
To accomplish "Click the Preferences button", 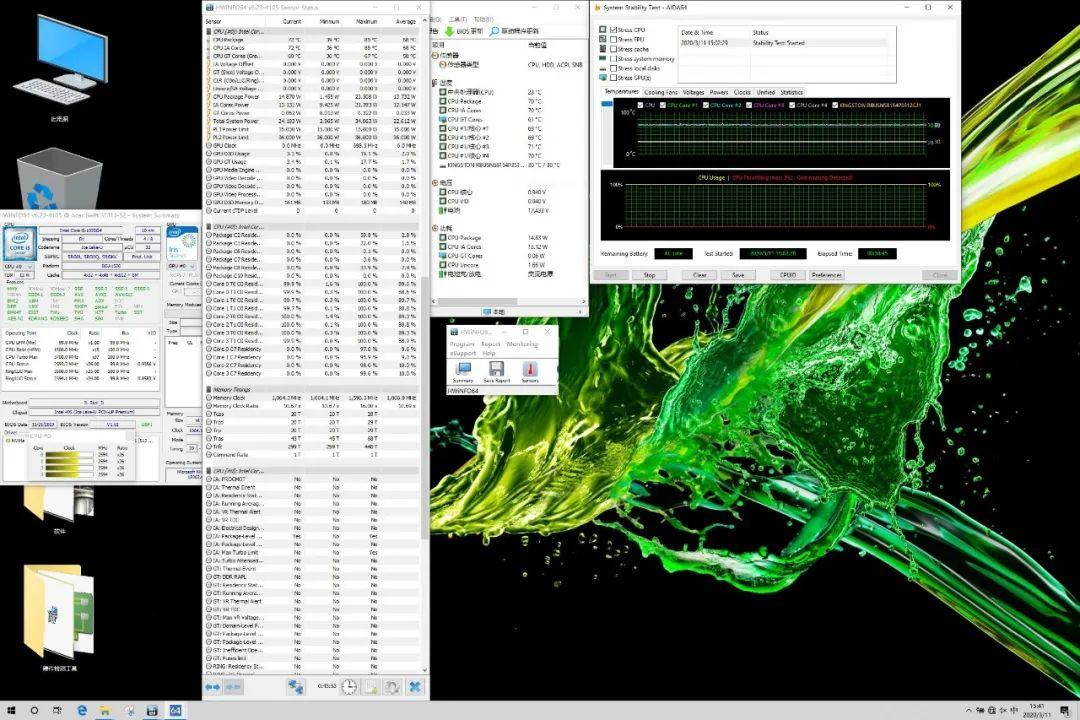I will point(826,275).
